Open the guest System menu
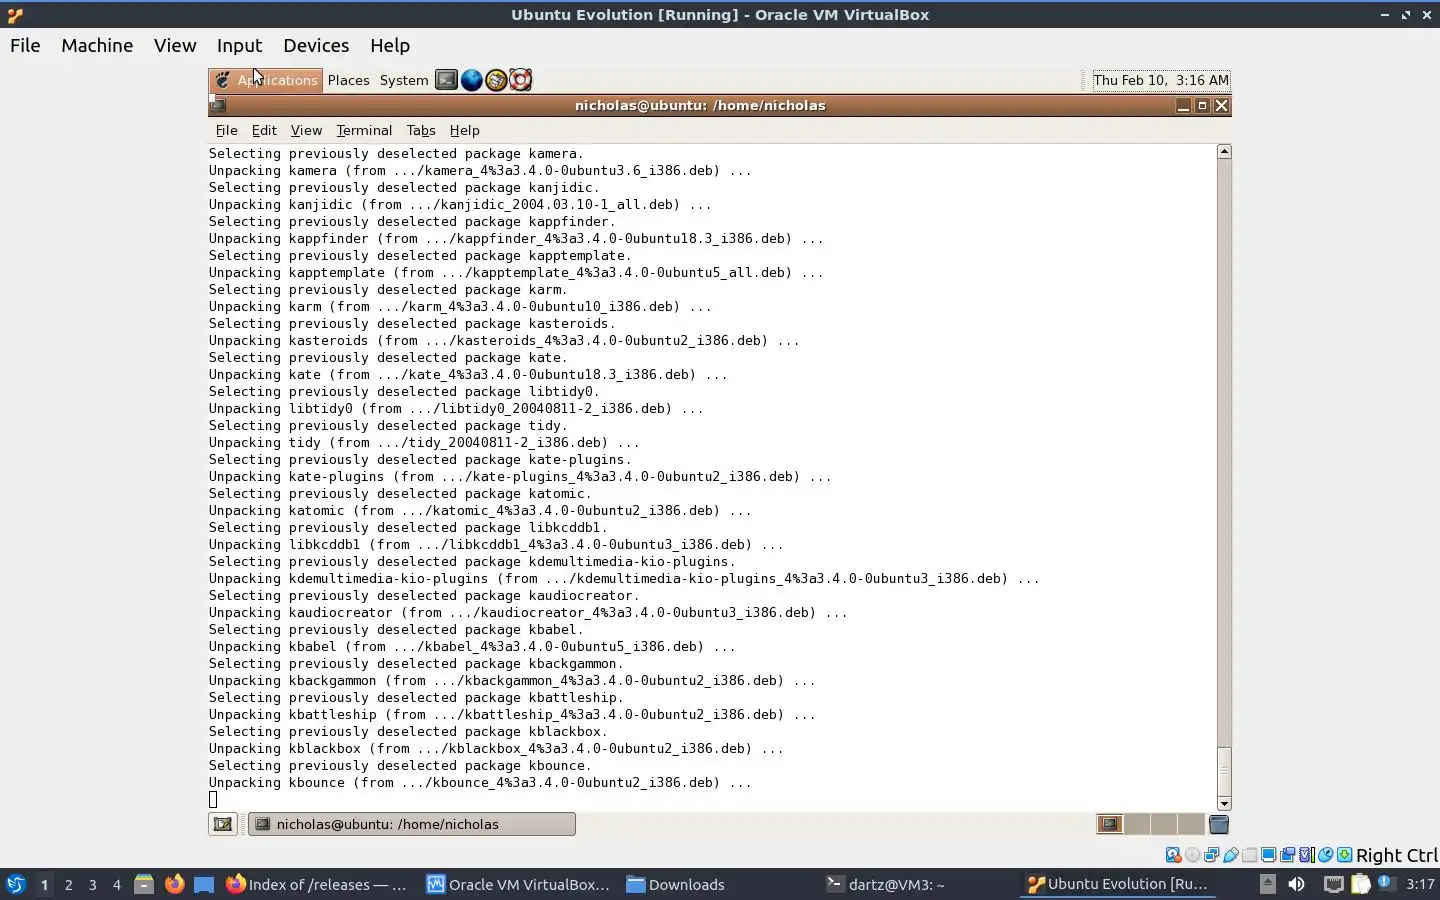This screenshot has height=900, width=1440. point(404,80)
